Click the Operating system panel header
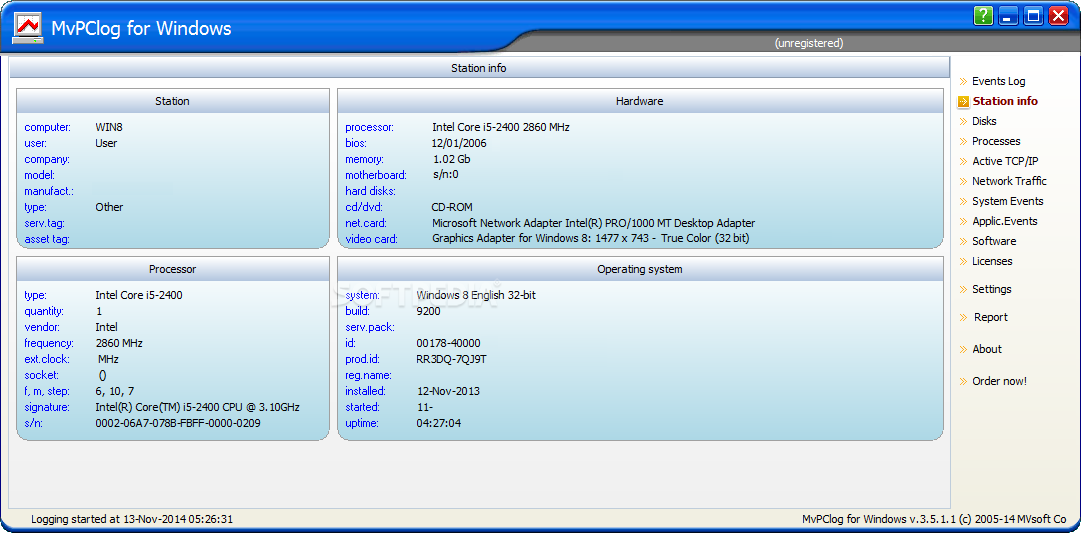Viewport: 1081px width, 533px height. point(640,270)
